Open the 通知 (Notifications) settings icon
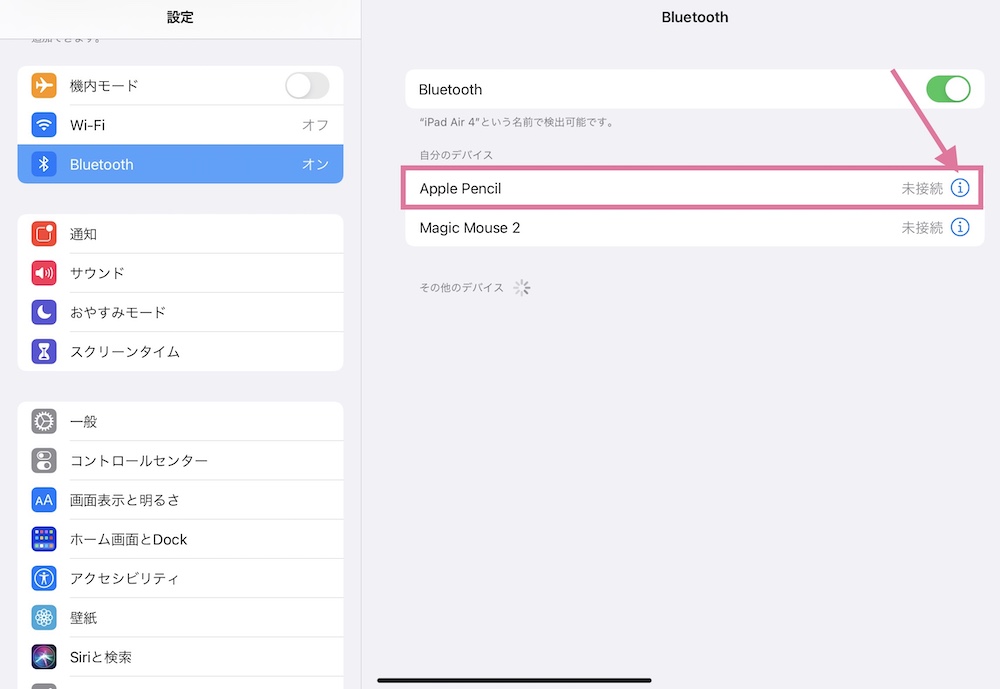1000x689 pixels. pos(43,234)
